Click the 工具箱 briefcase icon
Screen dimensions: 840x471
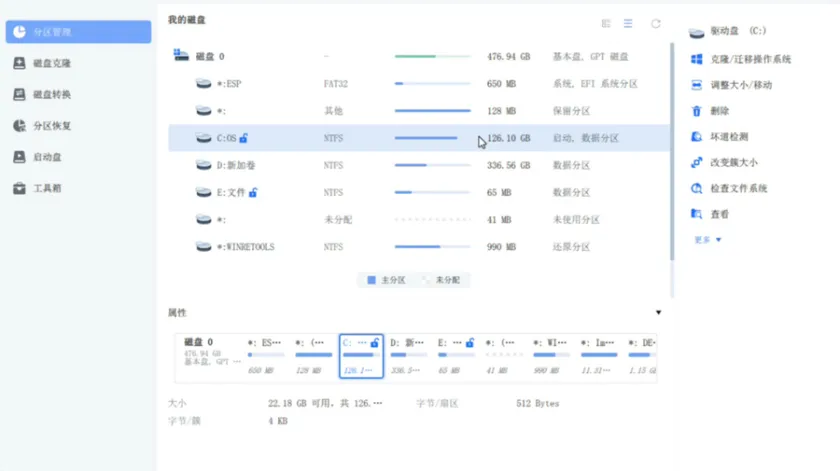[x=19, y=188]
